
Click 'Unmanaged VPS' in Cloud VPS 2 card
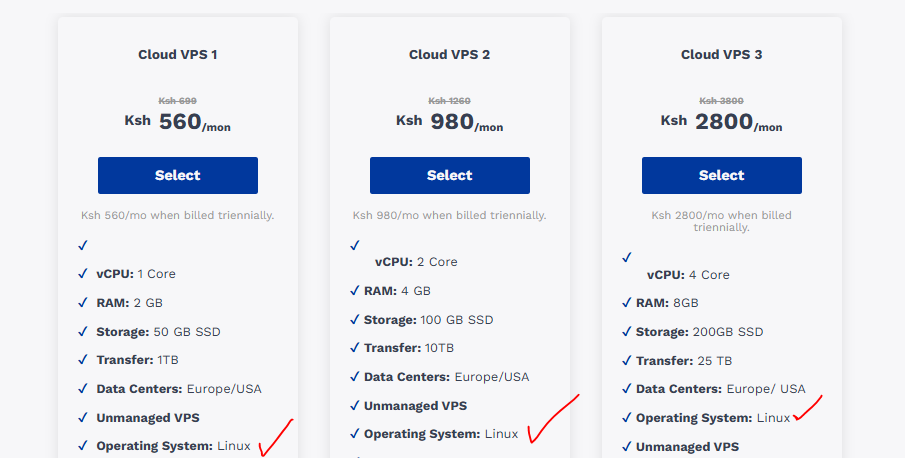click(x=416, y=406)
